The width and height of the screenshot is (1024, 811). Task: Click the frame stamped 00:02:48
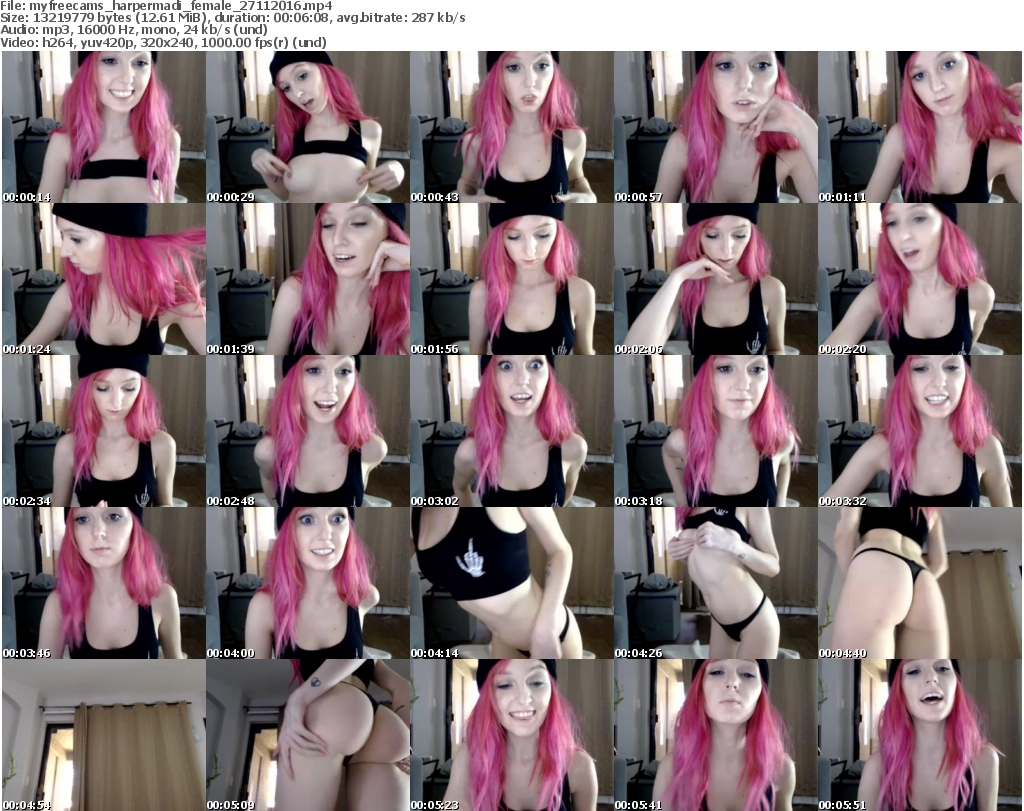click(x=308, y=431)
